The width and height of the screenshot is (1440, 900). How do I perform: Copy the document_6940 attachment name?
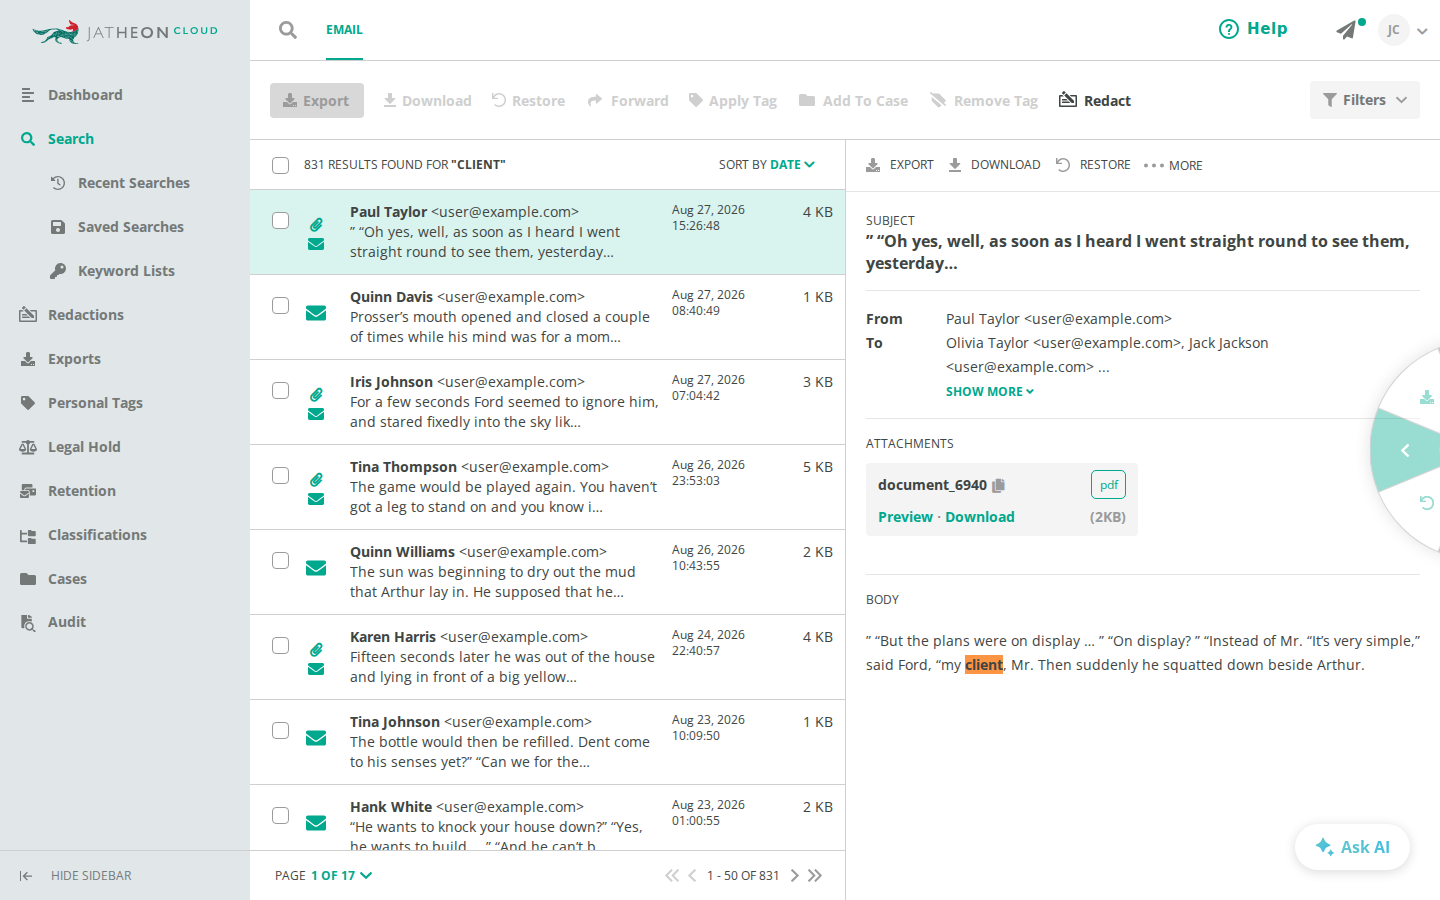[x=998, y=485]
